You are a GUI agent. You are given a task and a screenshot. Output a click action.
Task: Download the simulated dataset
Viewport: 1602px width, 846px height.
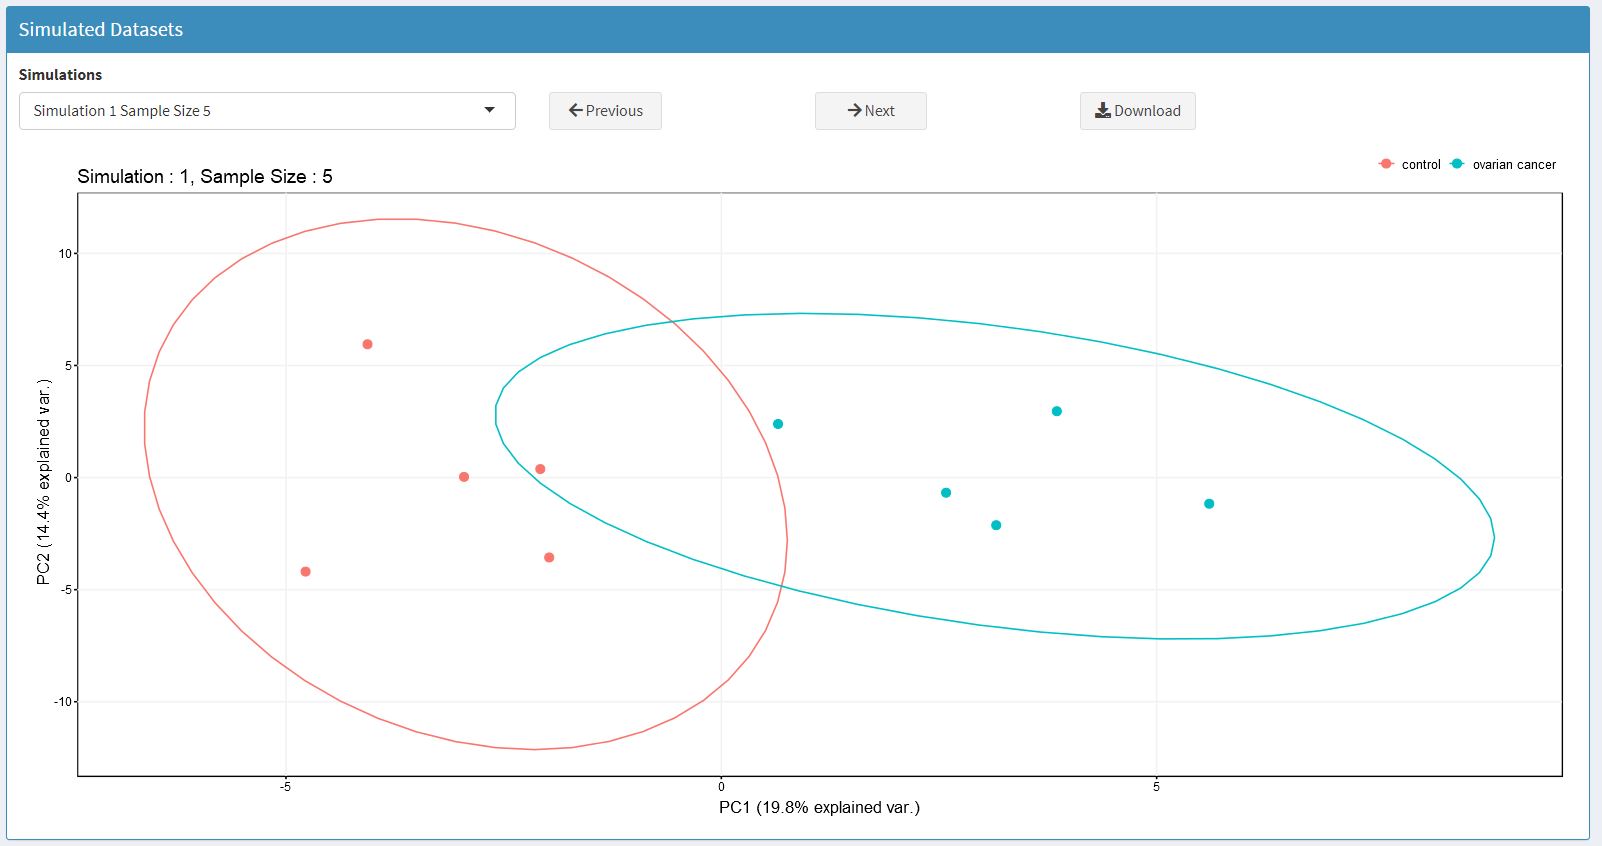(x=1137, y=111)
